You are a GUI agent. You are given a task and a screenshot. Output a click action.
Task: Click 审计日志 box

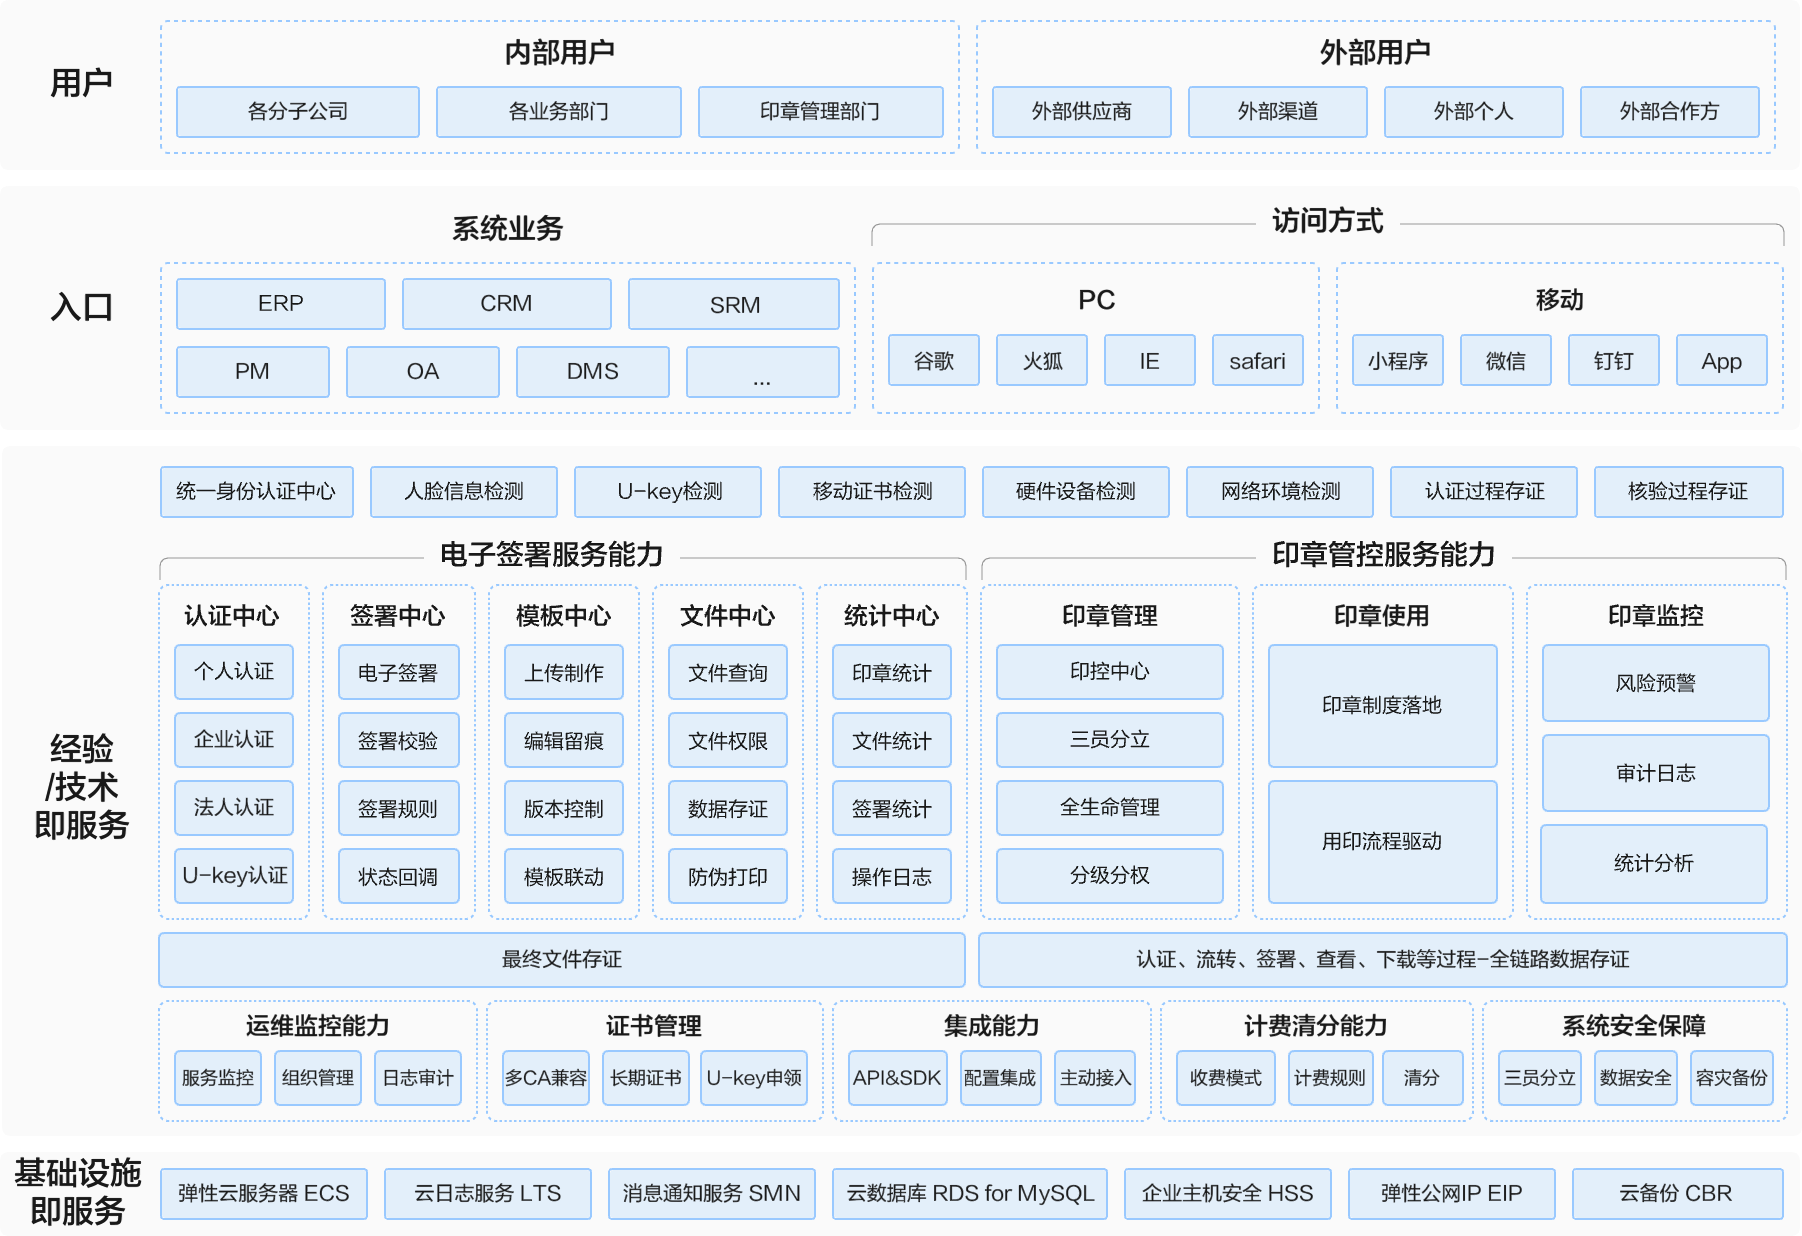tap(1656, 773)
